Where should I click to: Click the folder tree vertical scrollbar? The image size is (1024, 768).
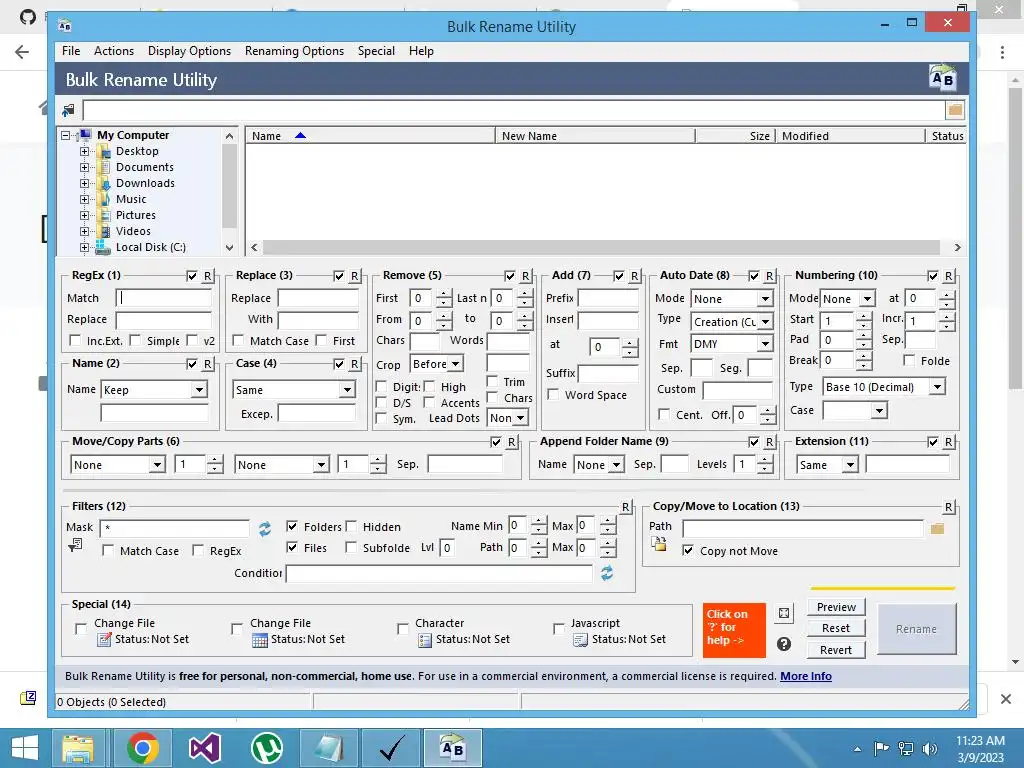(x=229, y=187)
